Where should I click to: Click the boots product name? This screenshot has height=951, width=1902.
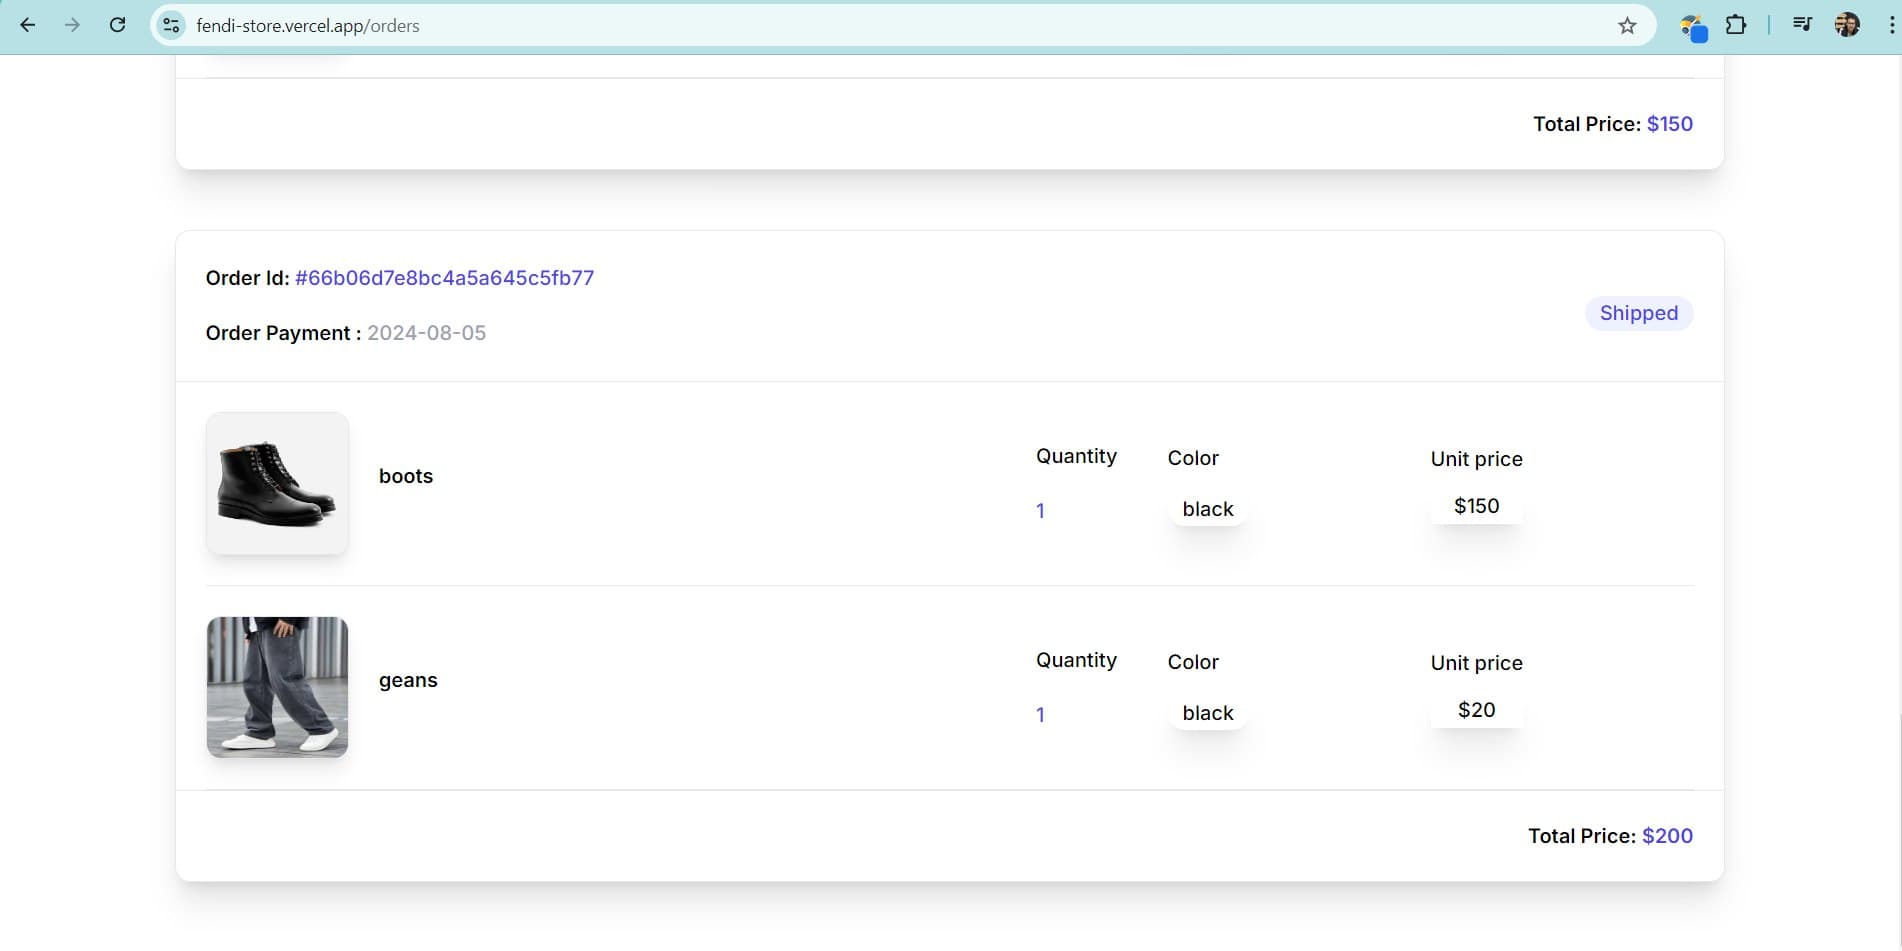pos(405,476)
